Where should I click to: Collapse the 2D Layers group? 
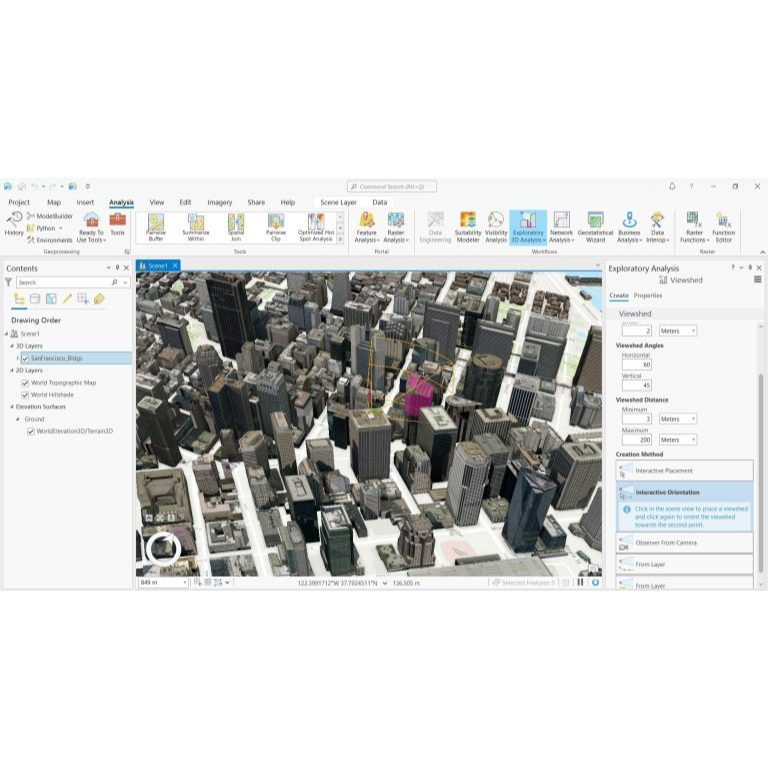(12, 370)
